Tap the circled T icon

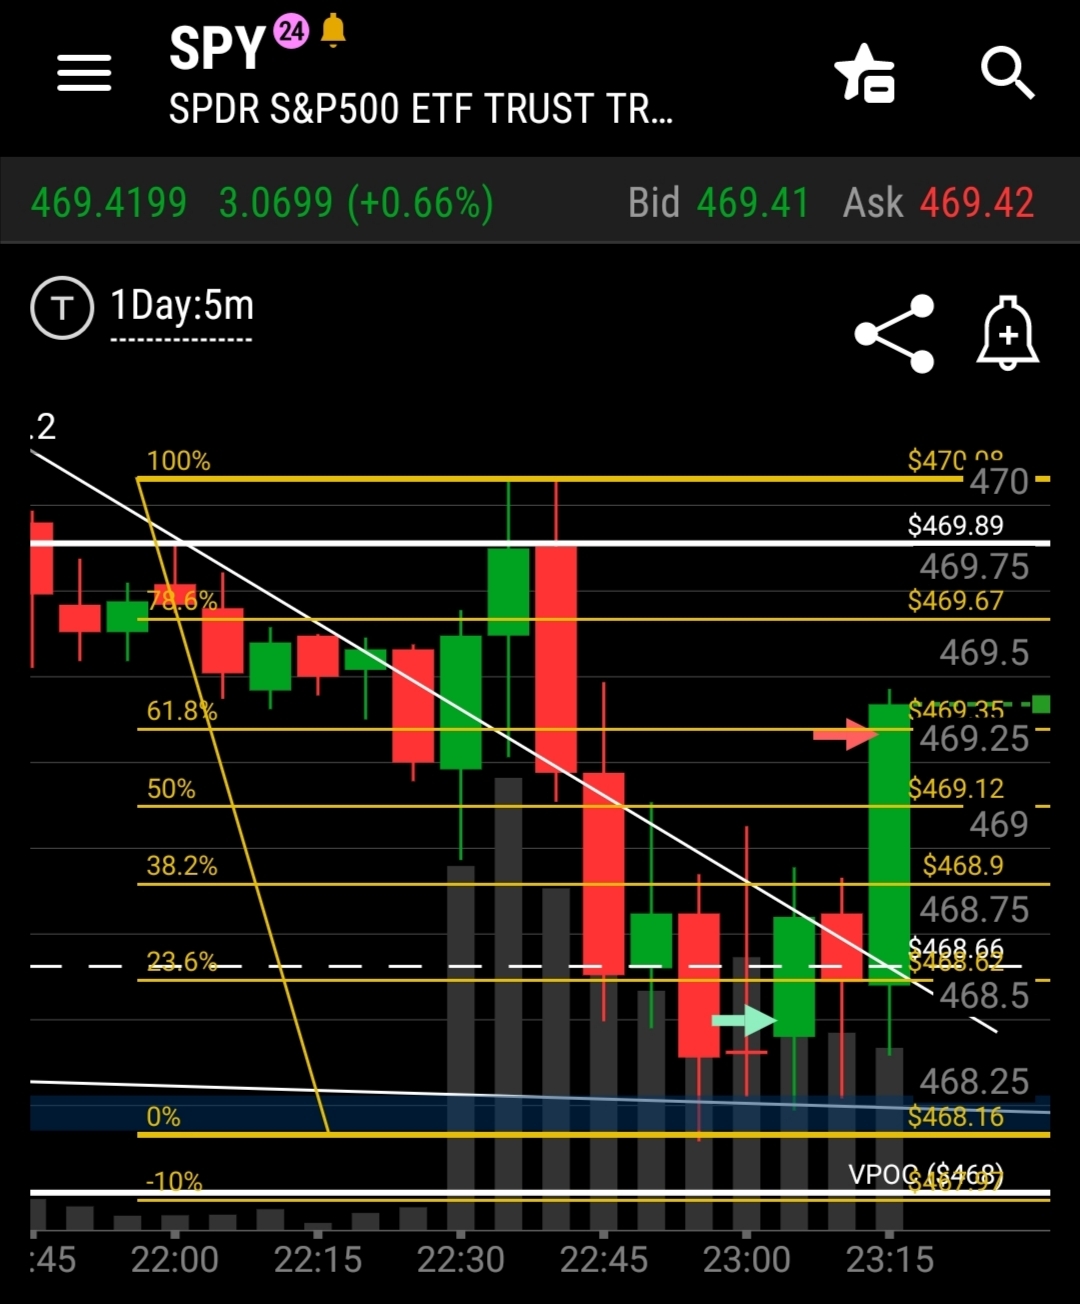tap(62, 307)
